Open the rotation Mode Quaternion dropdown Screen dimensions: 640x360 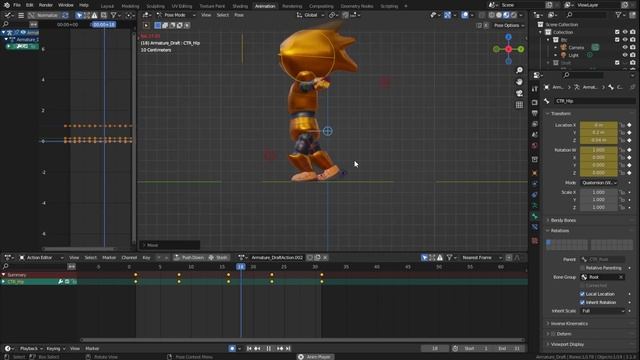coord(600,183)
